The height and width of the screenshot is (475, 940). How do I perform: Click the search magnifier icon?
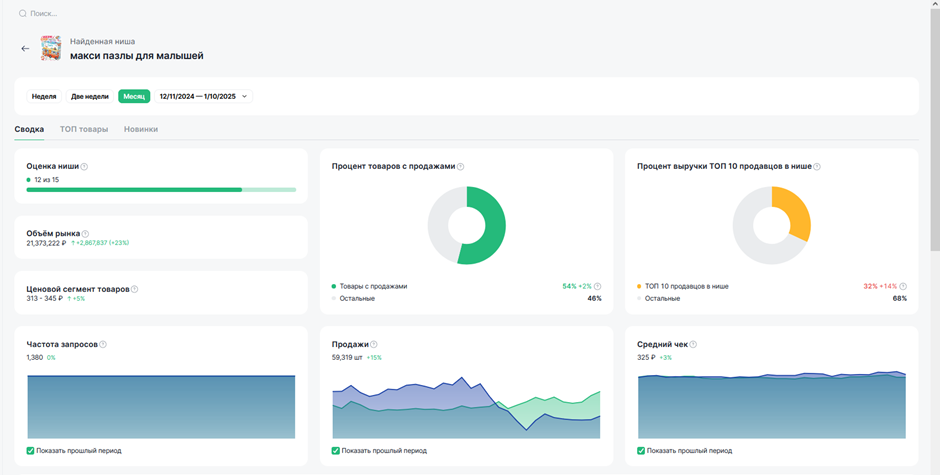tap(23, 13)
